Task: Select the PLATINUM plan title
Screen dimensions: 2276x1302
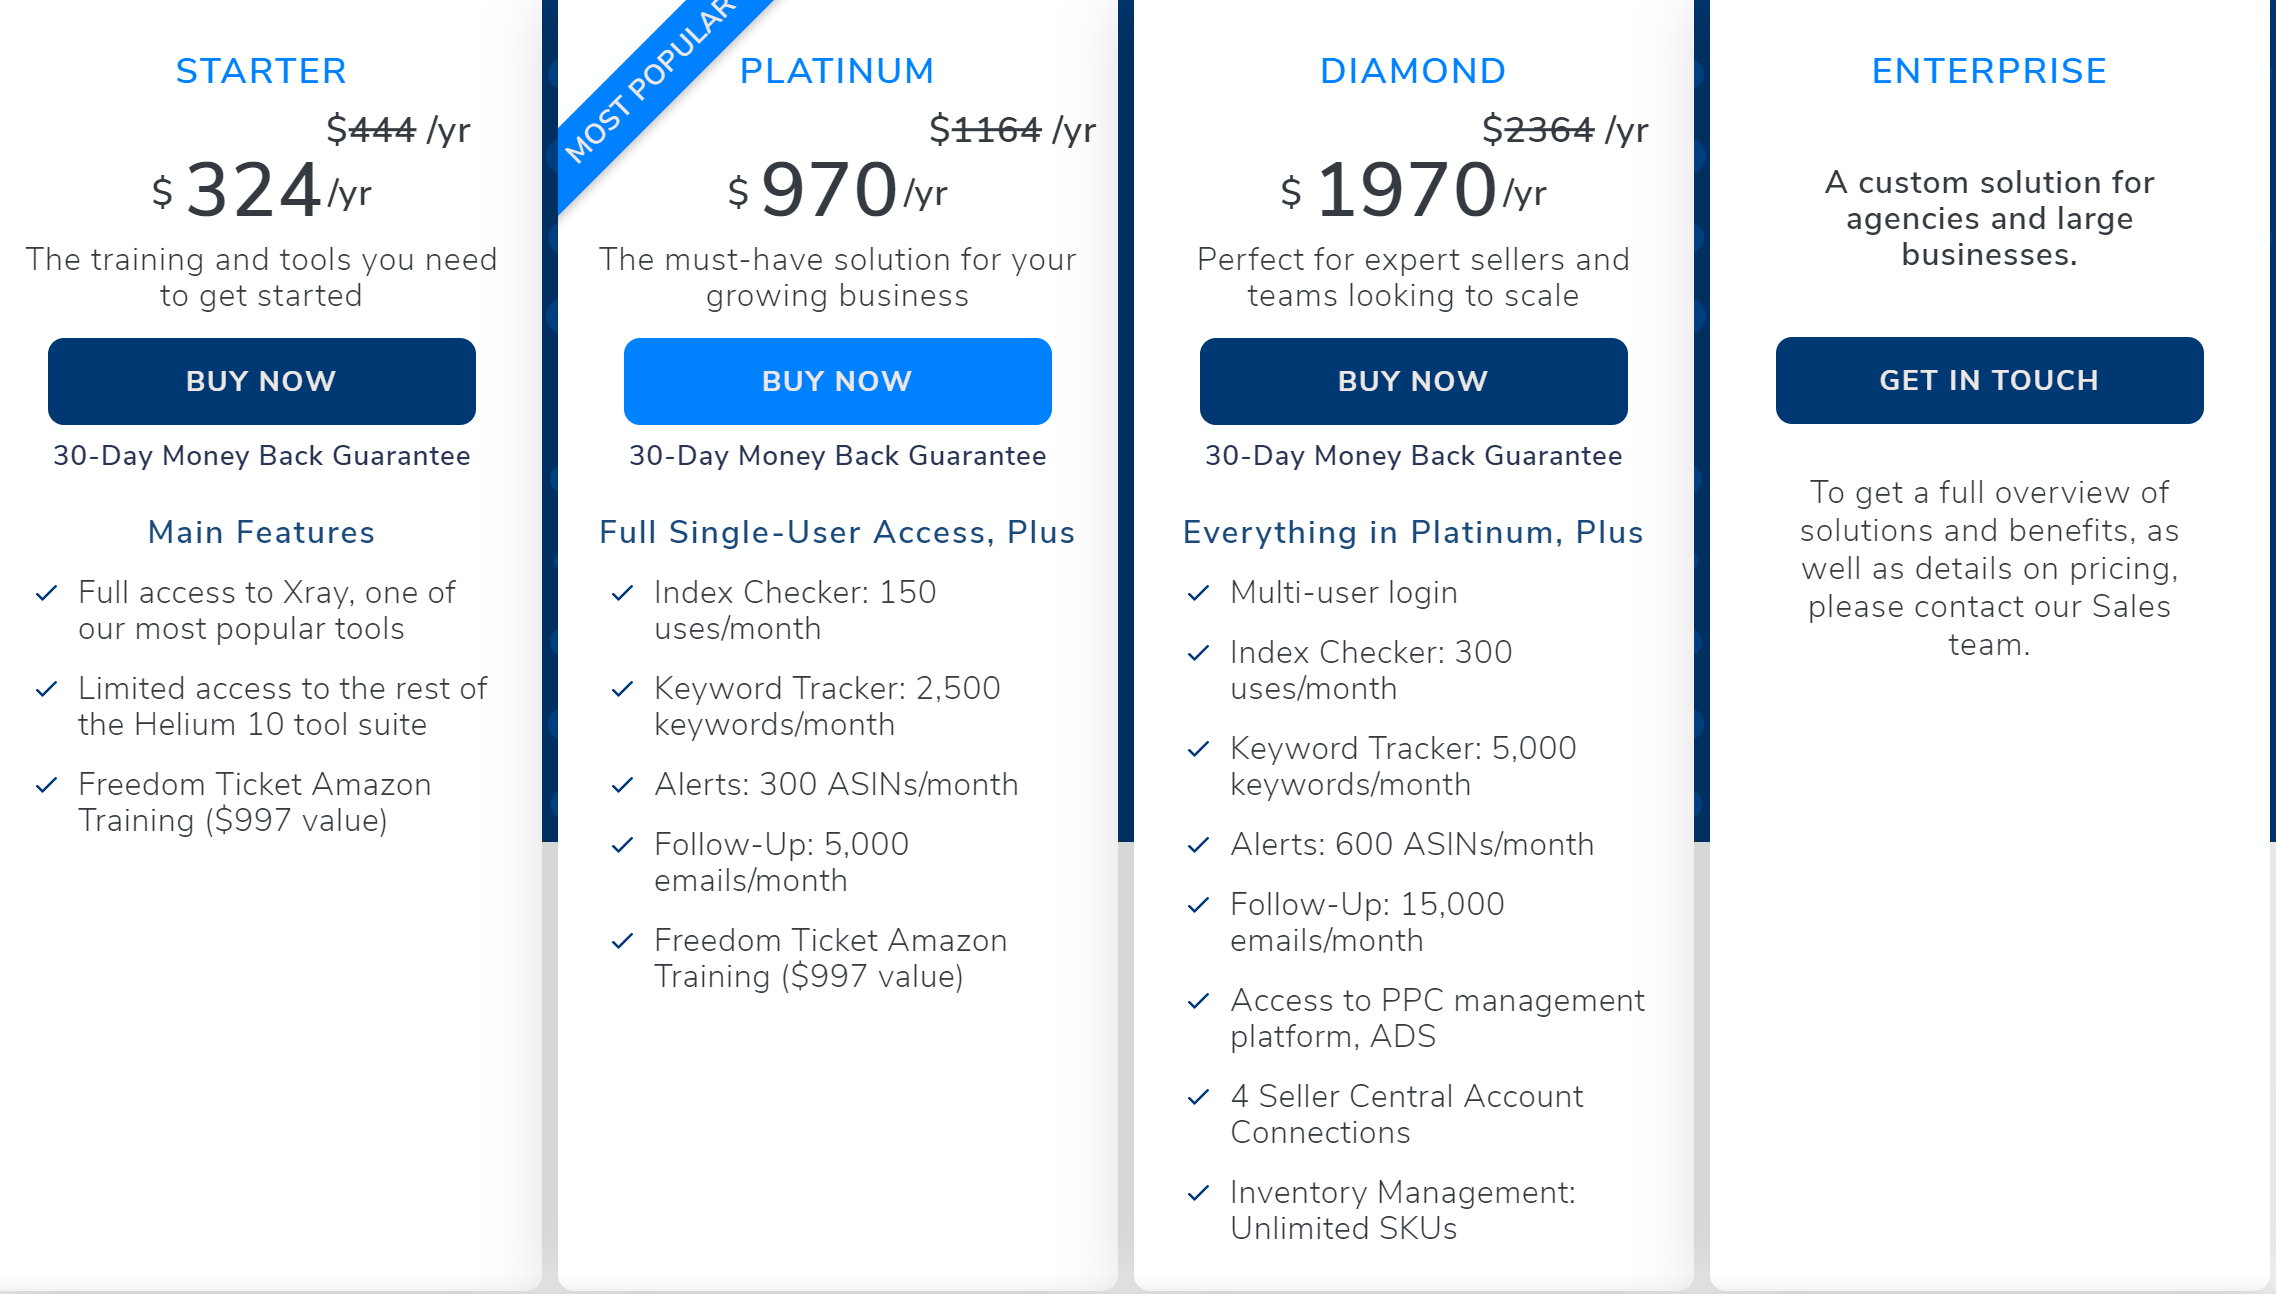Action: [x=838, y=71]
